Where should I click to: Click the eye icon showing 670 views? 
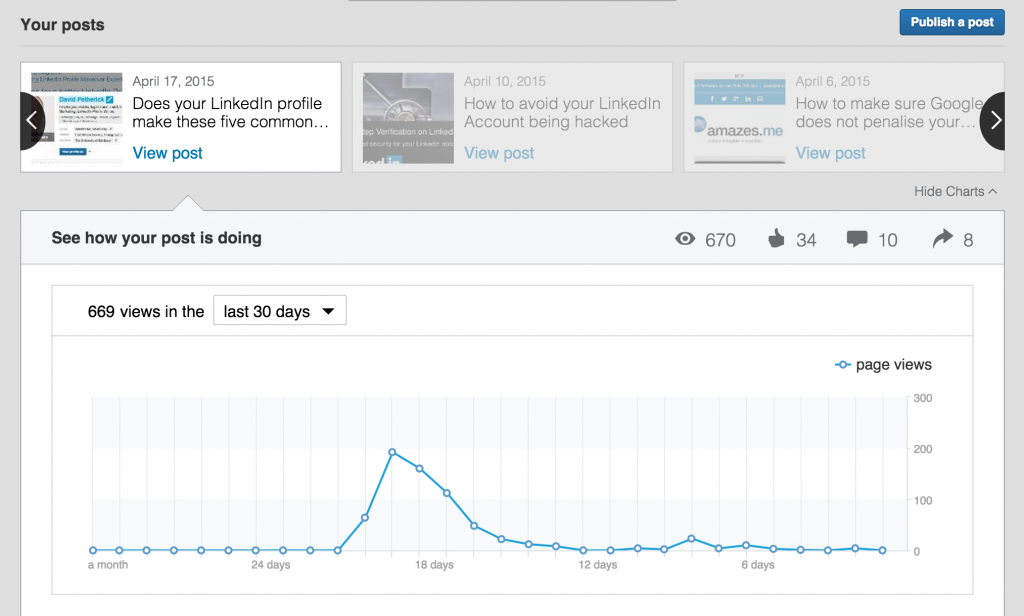[685, 239]
